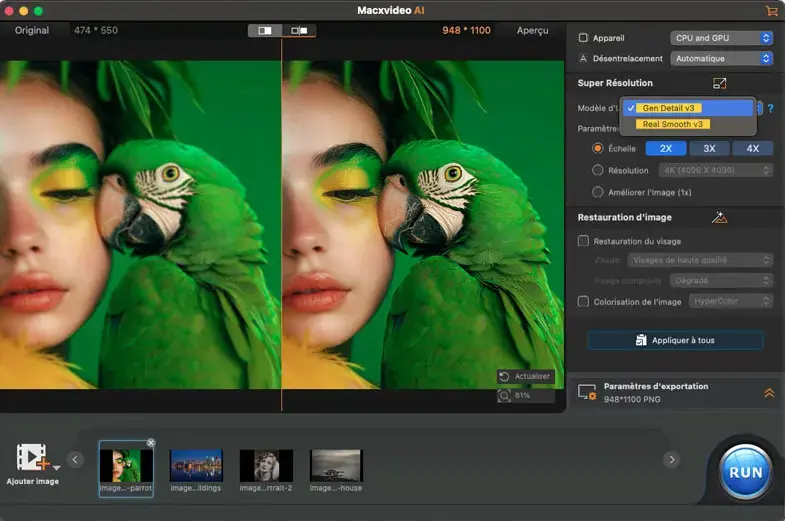The width and height of the screenshot is (785, 521).
Task: Choose Real Smooth v3 from model list
Action: click(673, 124)
